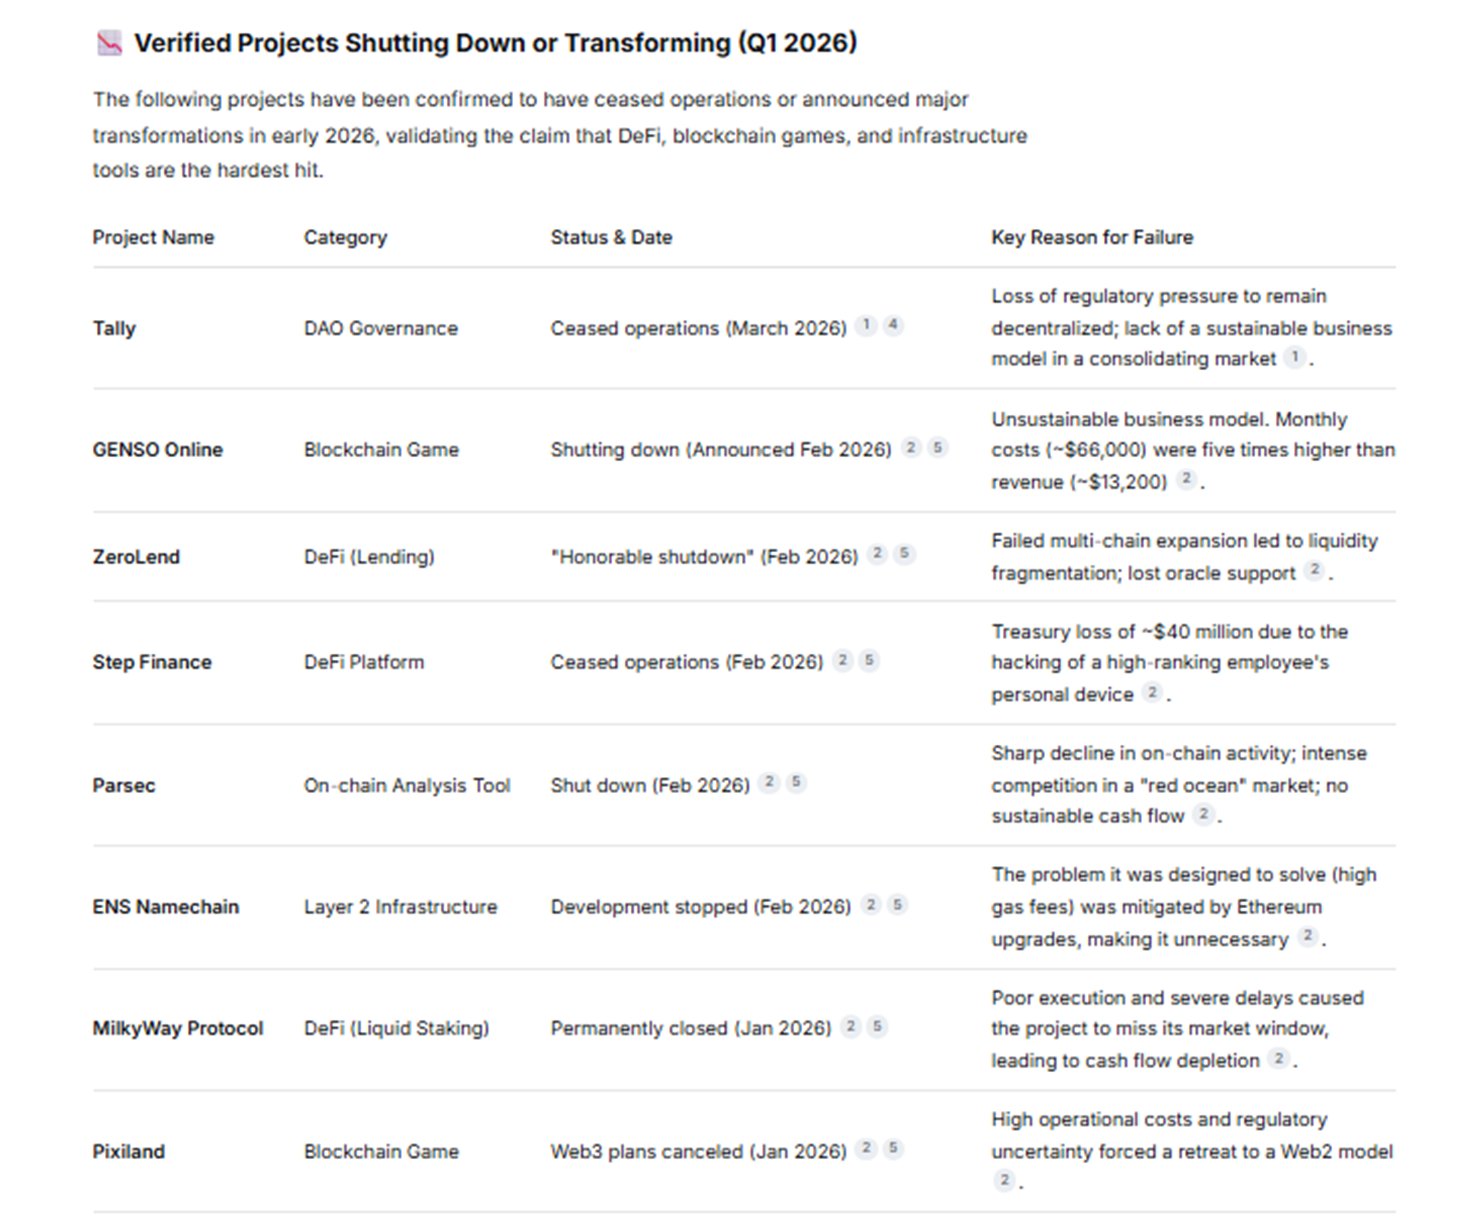Click 'Ceased operations (Feb 2026)' status text

[x=686, y=663]
